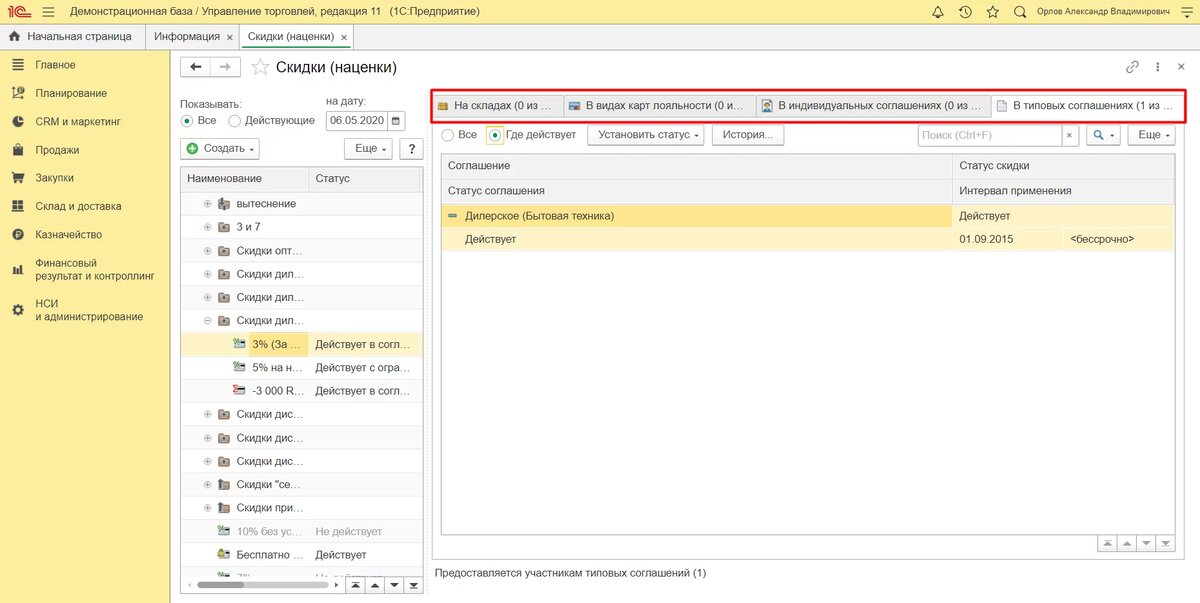Close the Информация tab
This screenshot has height=603, width=1200.
230,37
